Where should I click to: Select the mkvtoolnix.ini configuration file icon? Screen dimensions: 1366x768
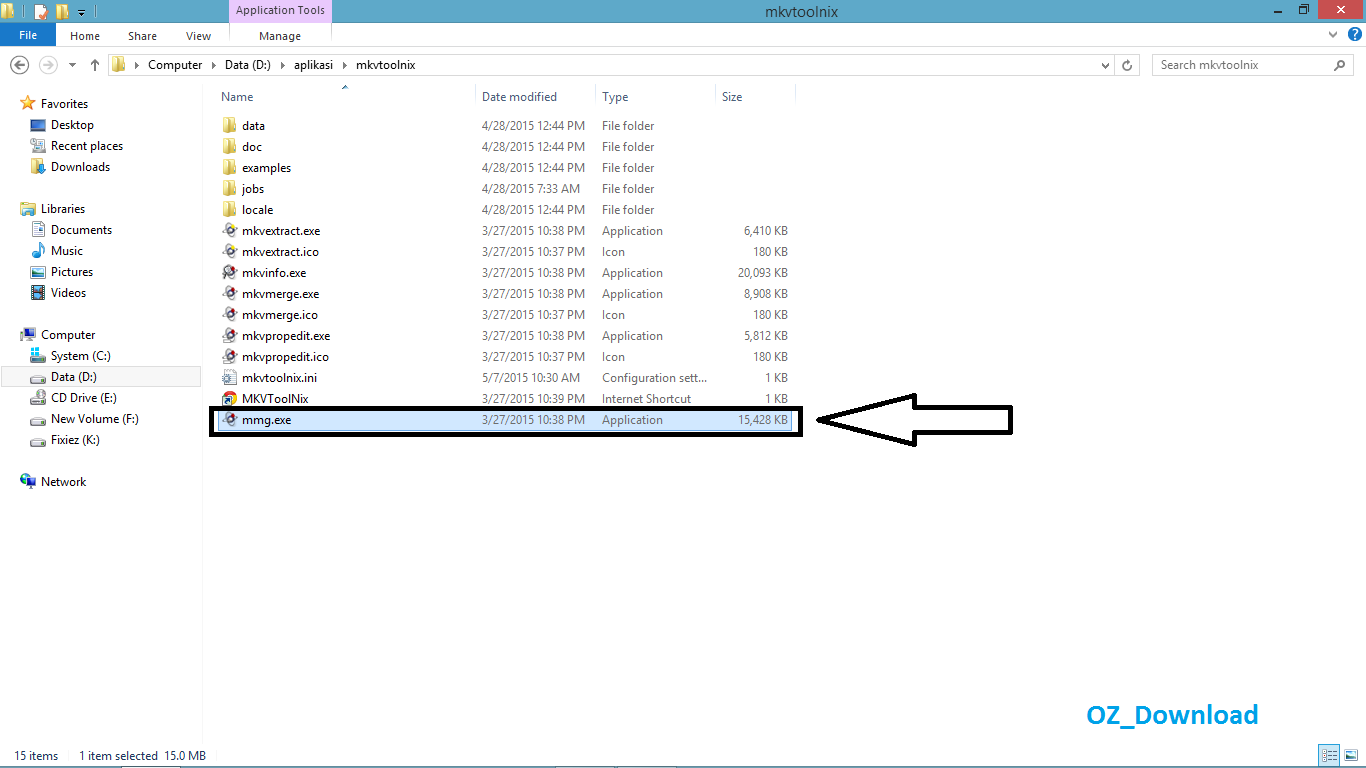(x=230, y=378)
